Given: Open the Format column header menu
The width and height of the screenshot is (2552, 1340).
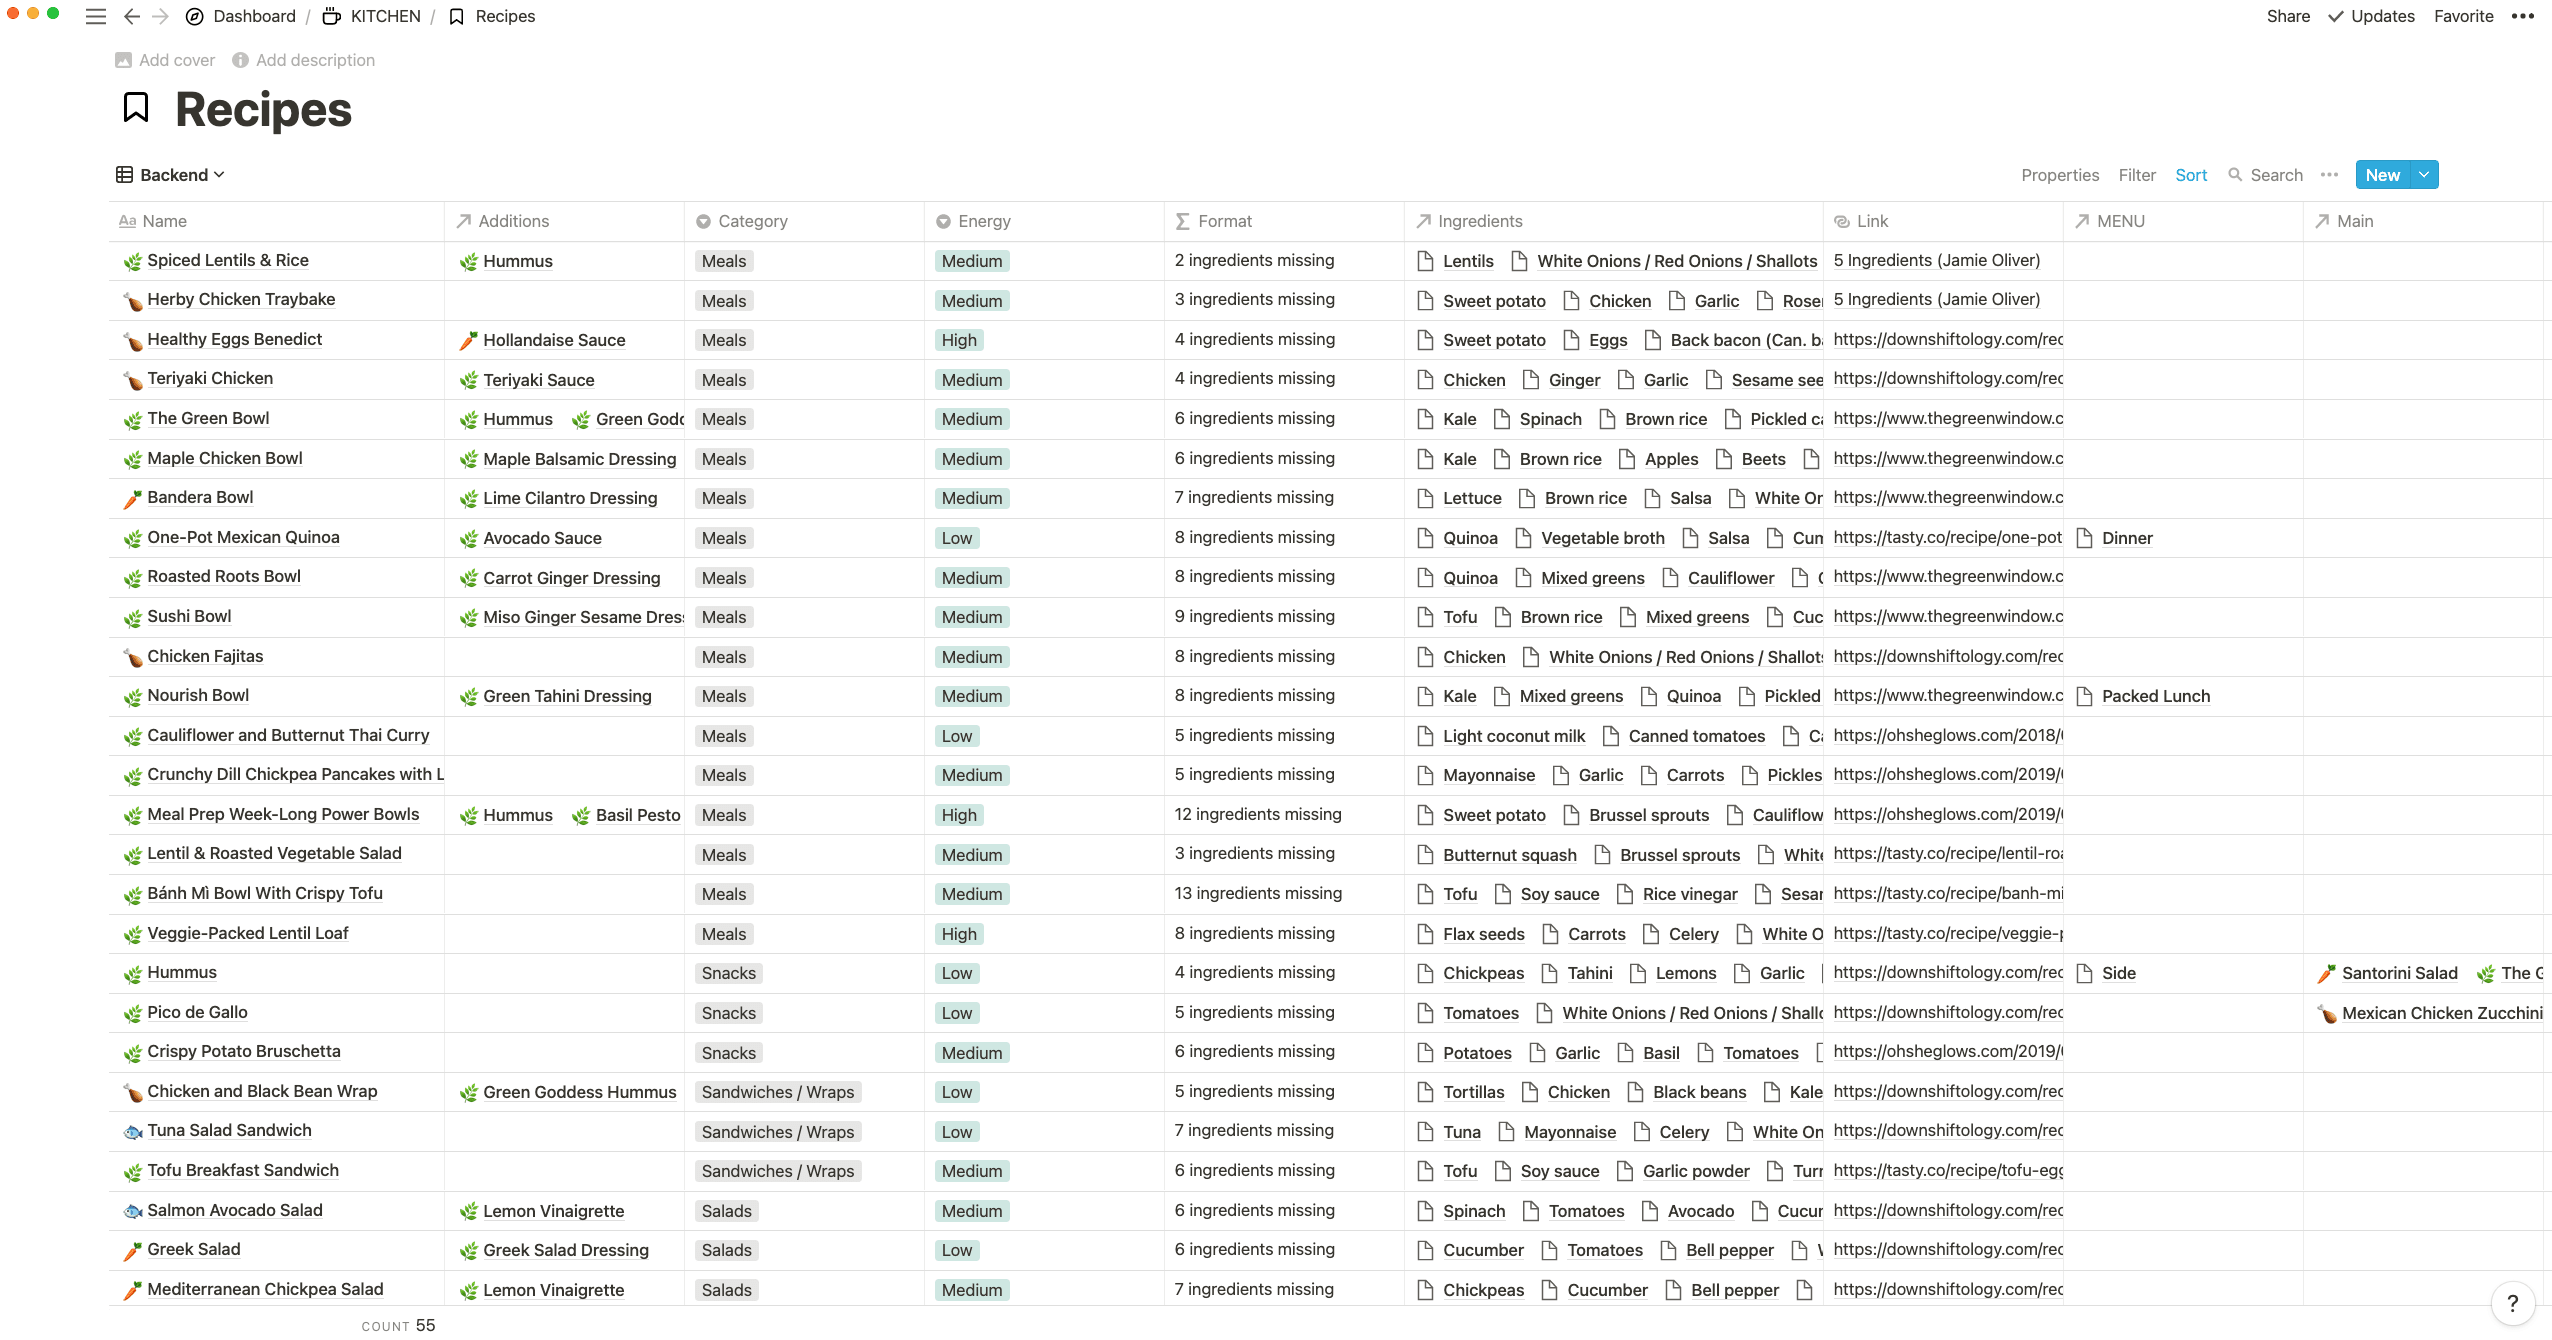Looking at the screenshot, I should 1284,221.
